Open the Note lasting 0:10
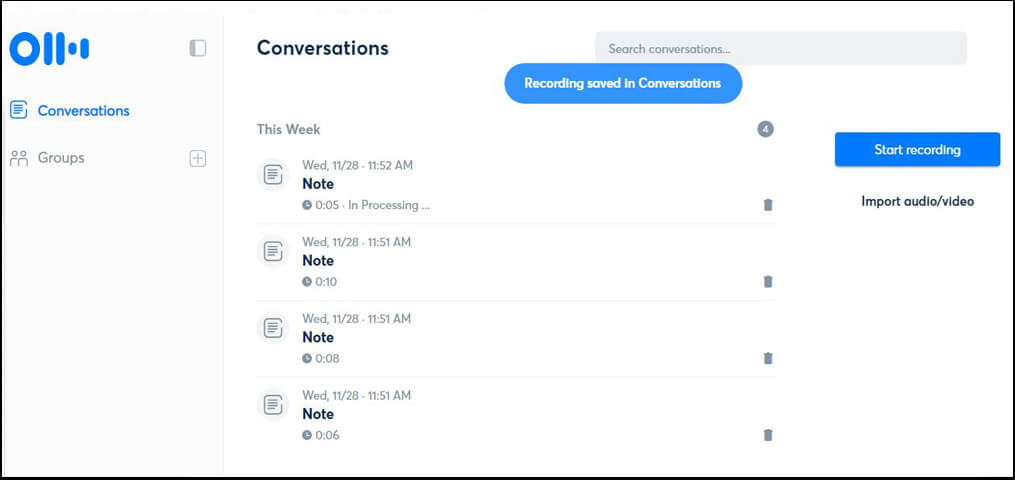The image size is (1015, 480). [318, 261]
